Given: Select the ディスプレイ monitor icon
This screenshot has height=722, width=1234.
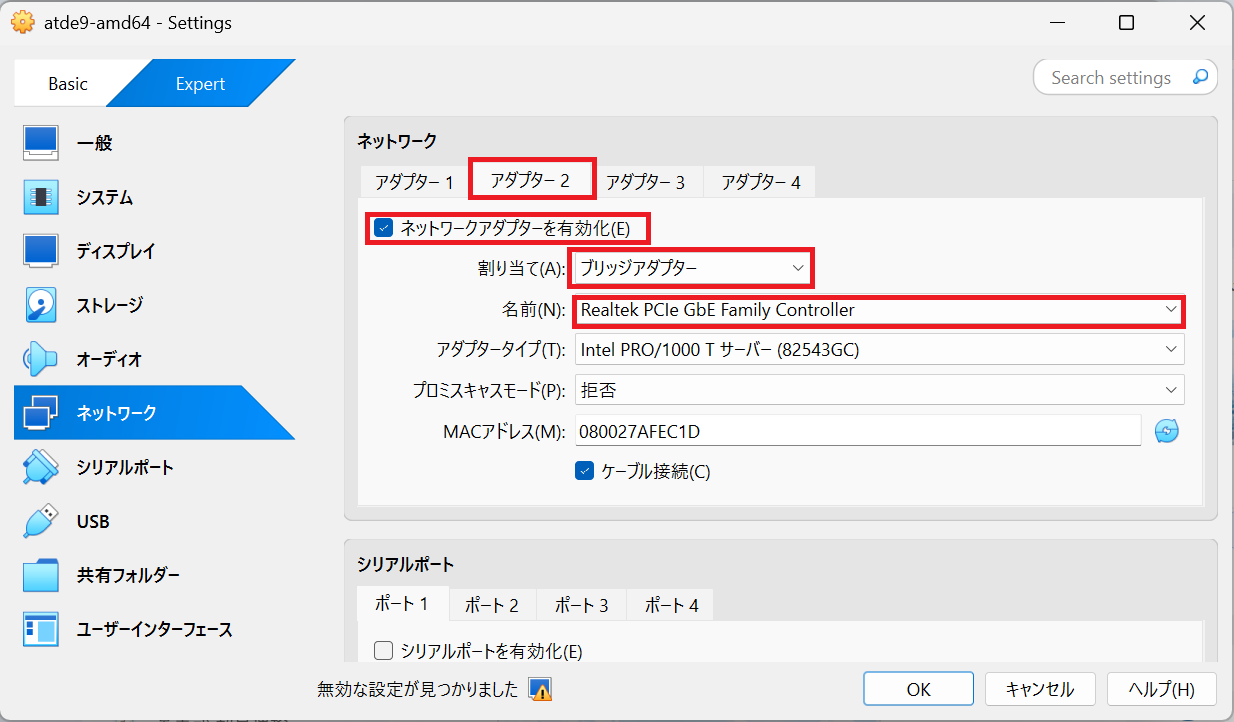Looking at the screenshot, I should (41, 251).
